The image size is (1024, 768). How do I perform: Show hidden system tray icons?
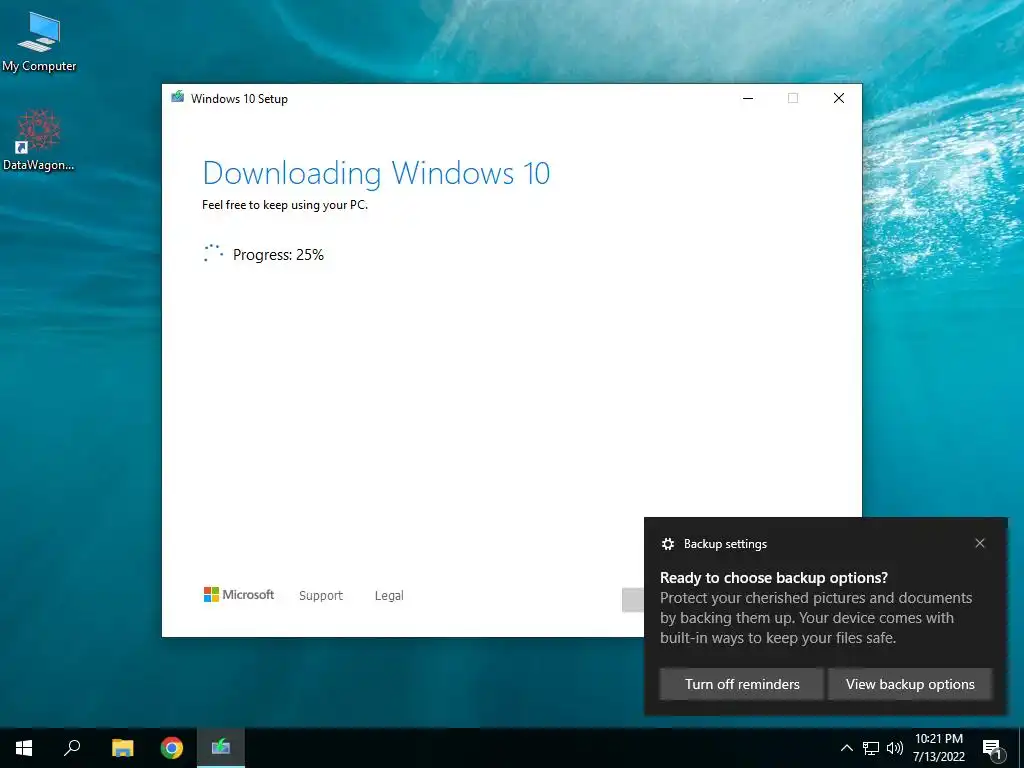[x=846, y=748]
